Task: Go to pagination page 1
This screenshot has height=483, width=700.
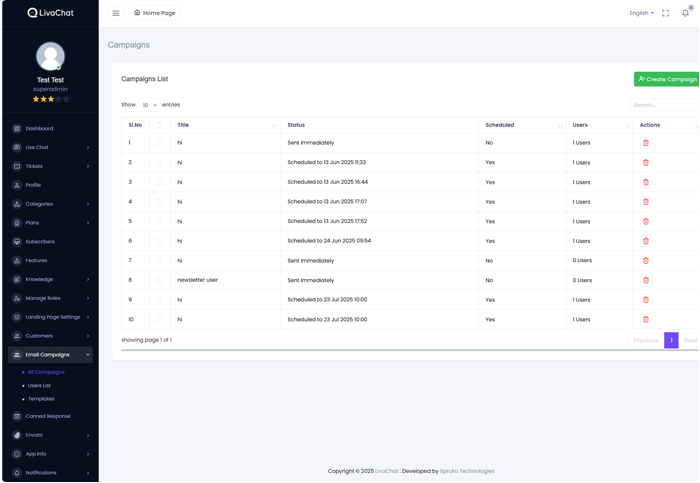Action: coord(671,340)
